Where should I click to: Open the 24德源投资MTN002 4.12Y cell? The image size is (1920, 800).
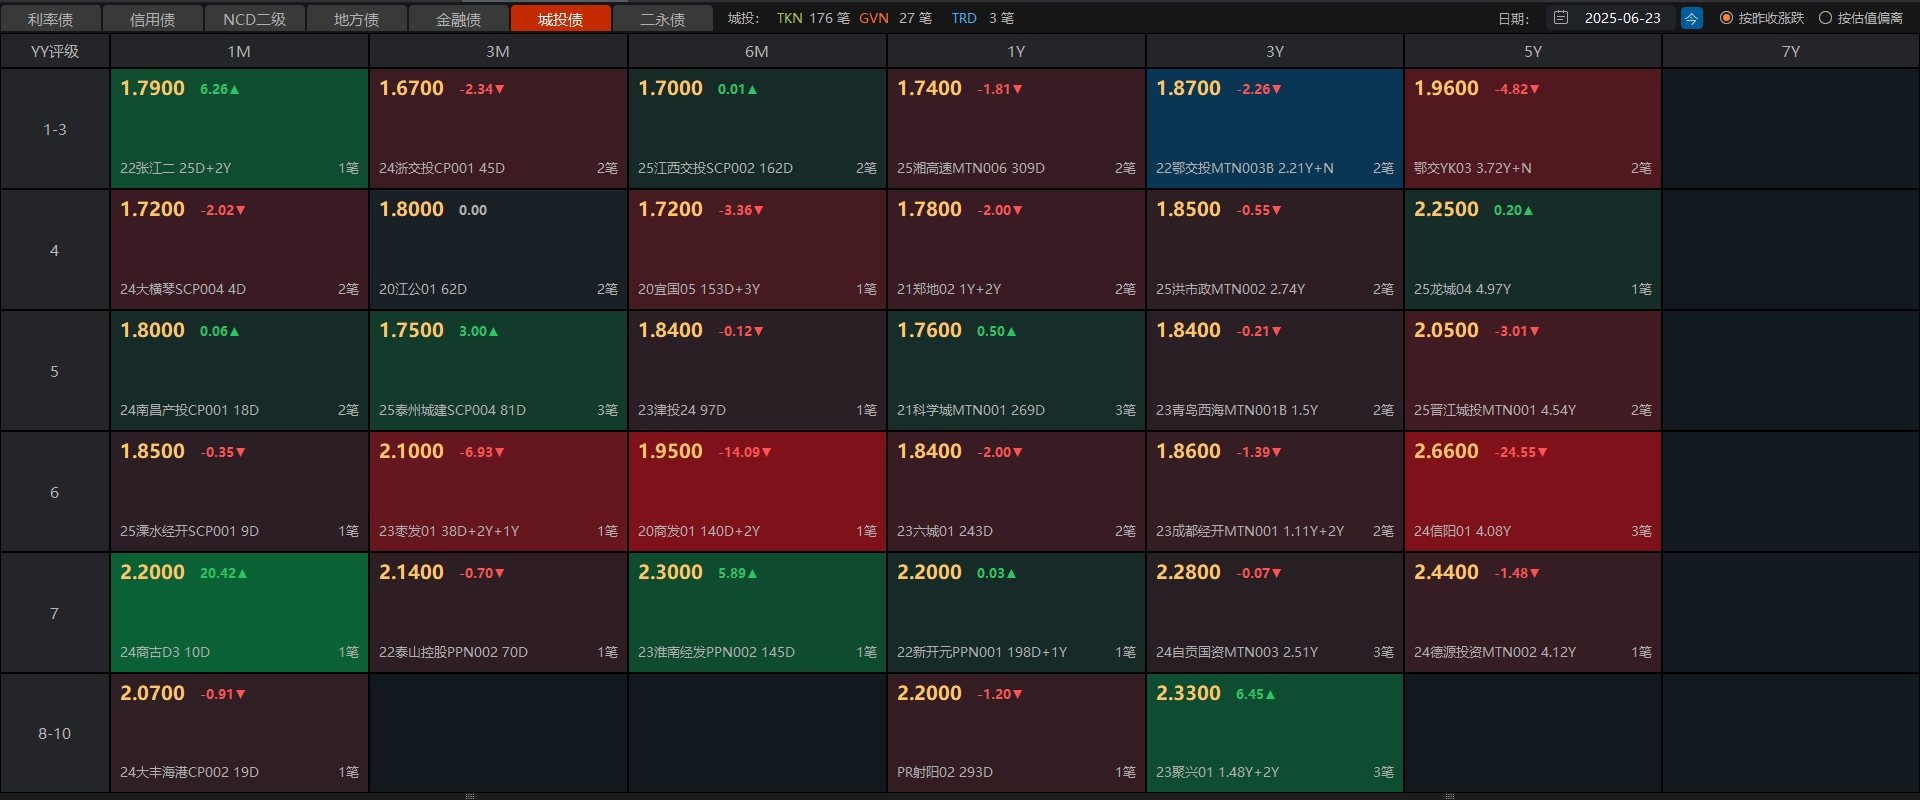(1533, 613)
